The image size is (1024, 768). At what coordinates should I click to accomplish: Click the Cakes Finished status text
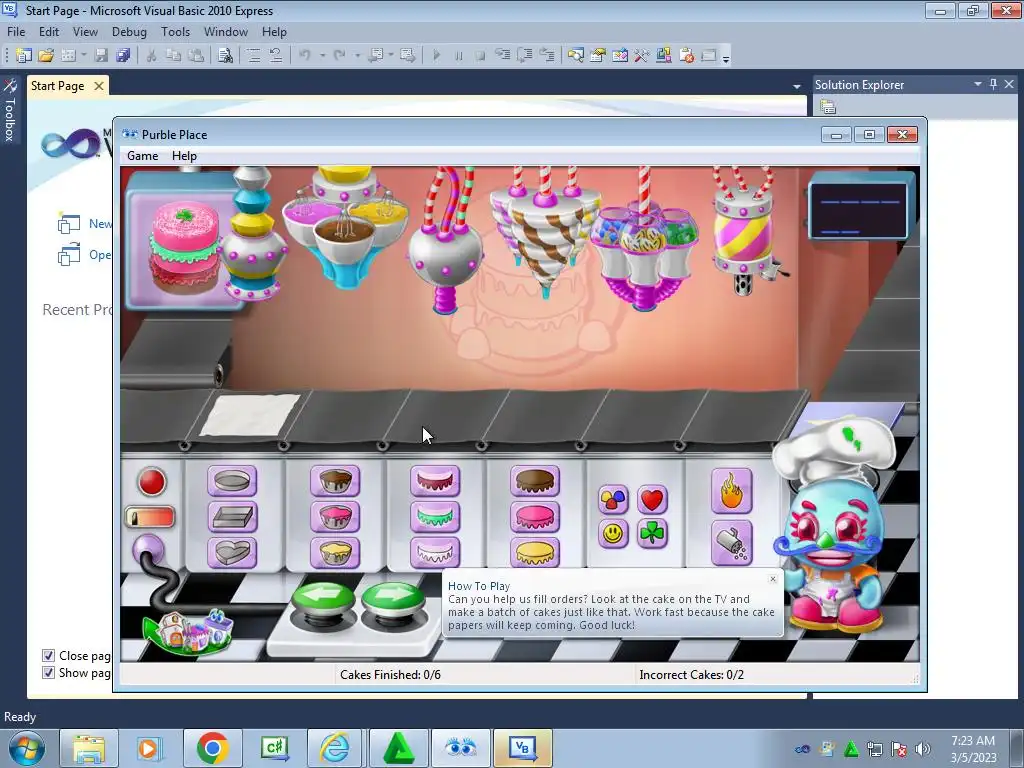click(390, 675)
